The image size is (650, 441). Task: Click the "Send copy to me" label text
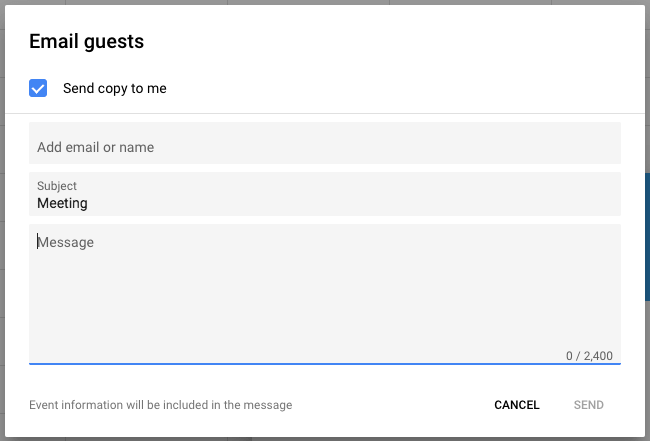[x=114, y=88]
